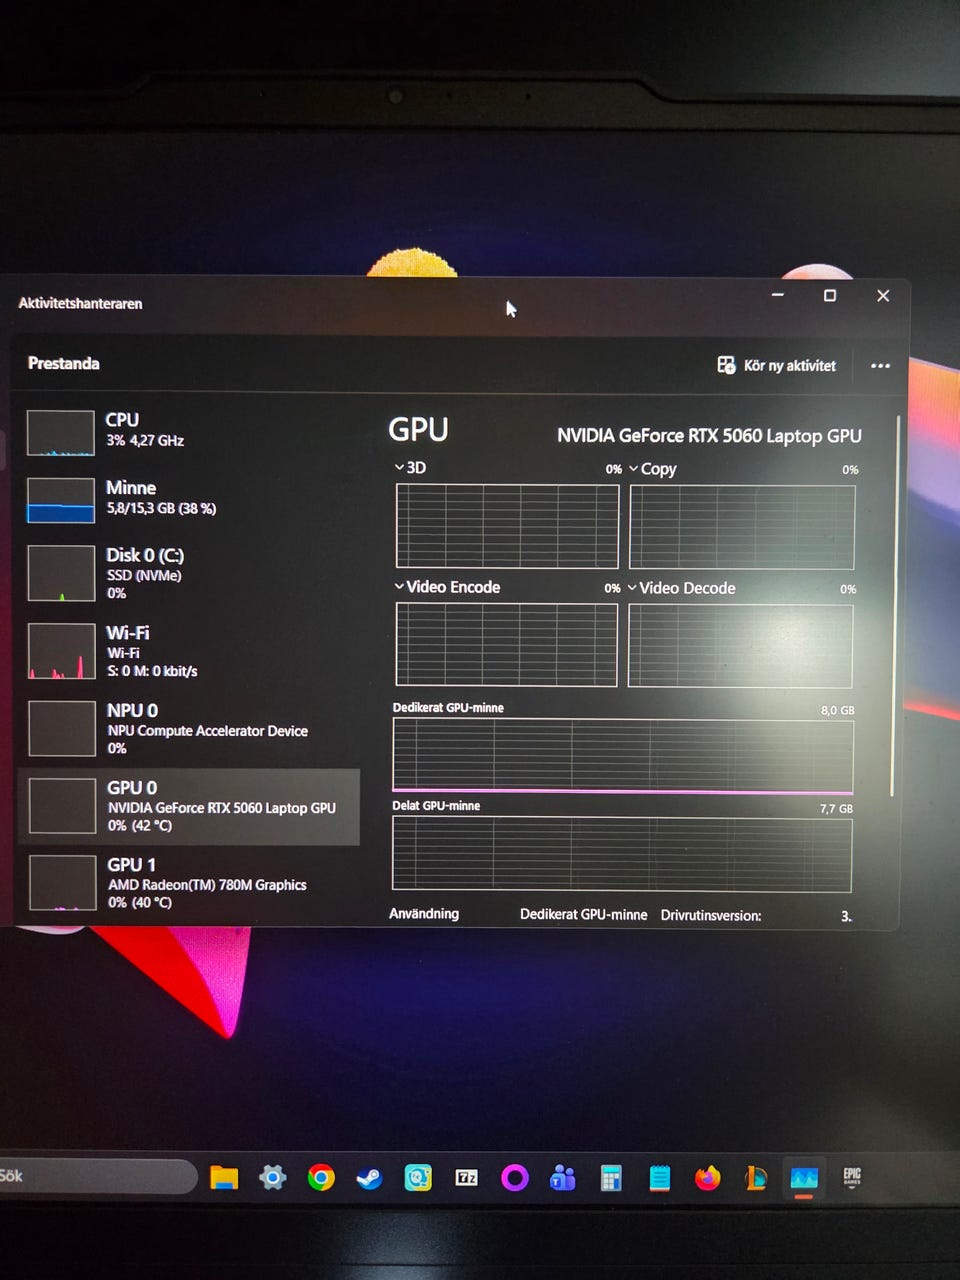Image resolution: width=960 pixels, height=1280 pixels.
Task: Open Microsoft Teams from the taskbar
Action: (x=563, y=1178)
